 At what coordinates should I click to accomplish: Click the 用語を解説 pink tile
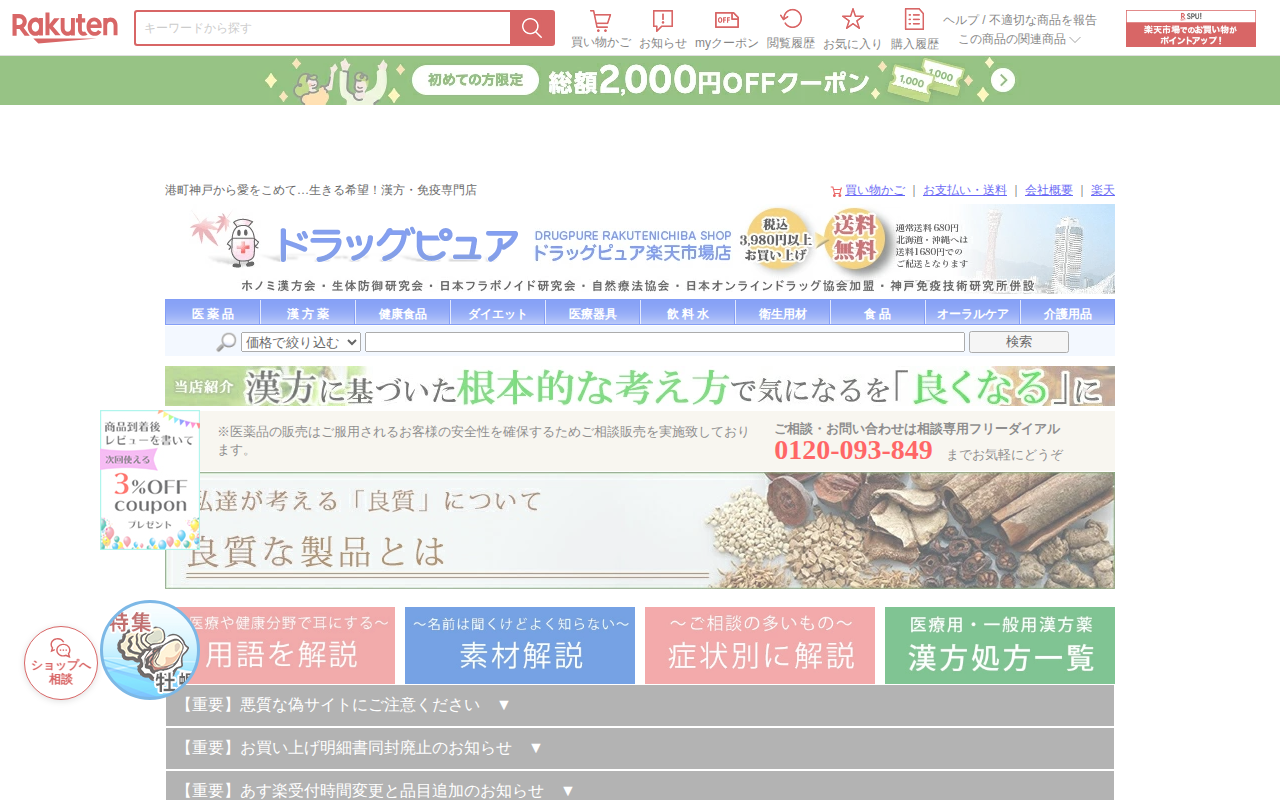point(280,645)
